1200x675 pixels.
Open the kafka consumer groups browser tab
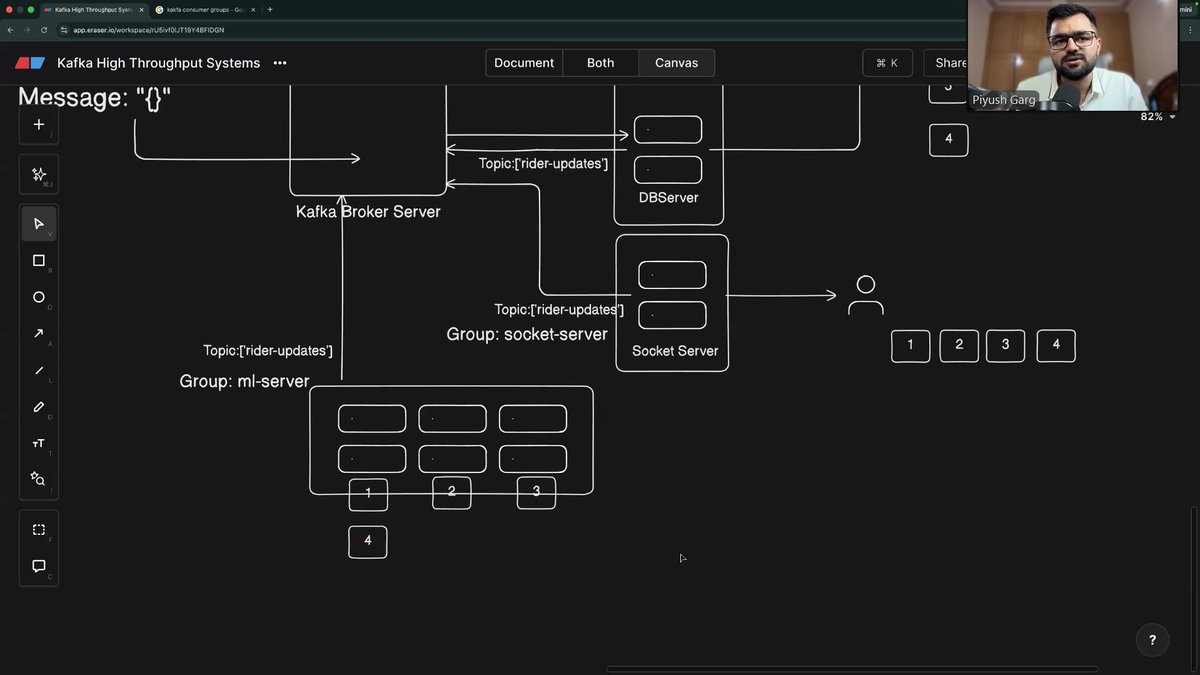206,9
